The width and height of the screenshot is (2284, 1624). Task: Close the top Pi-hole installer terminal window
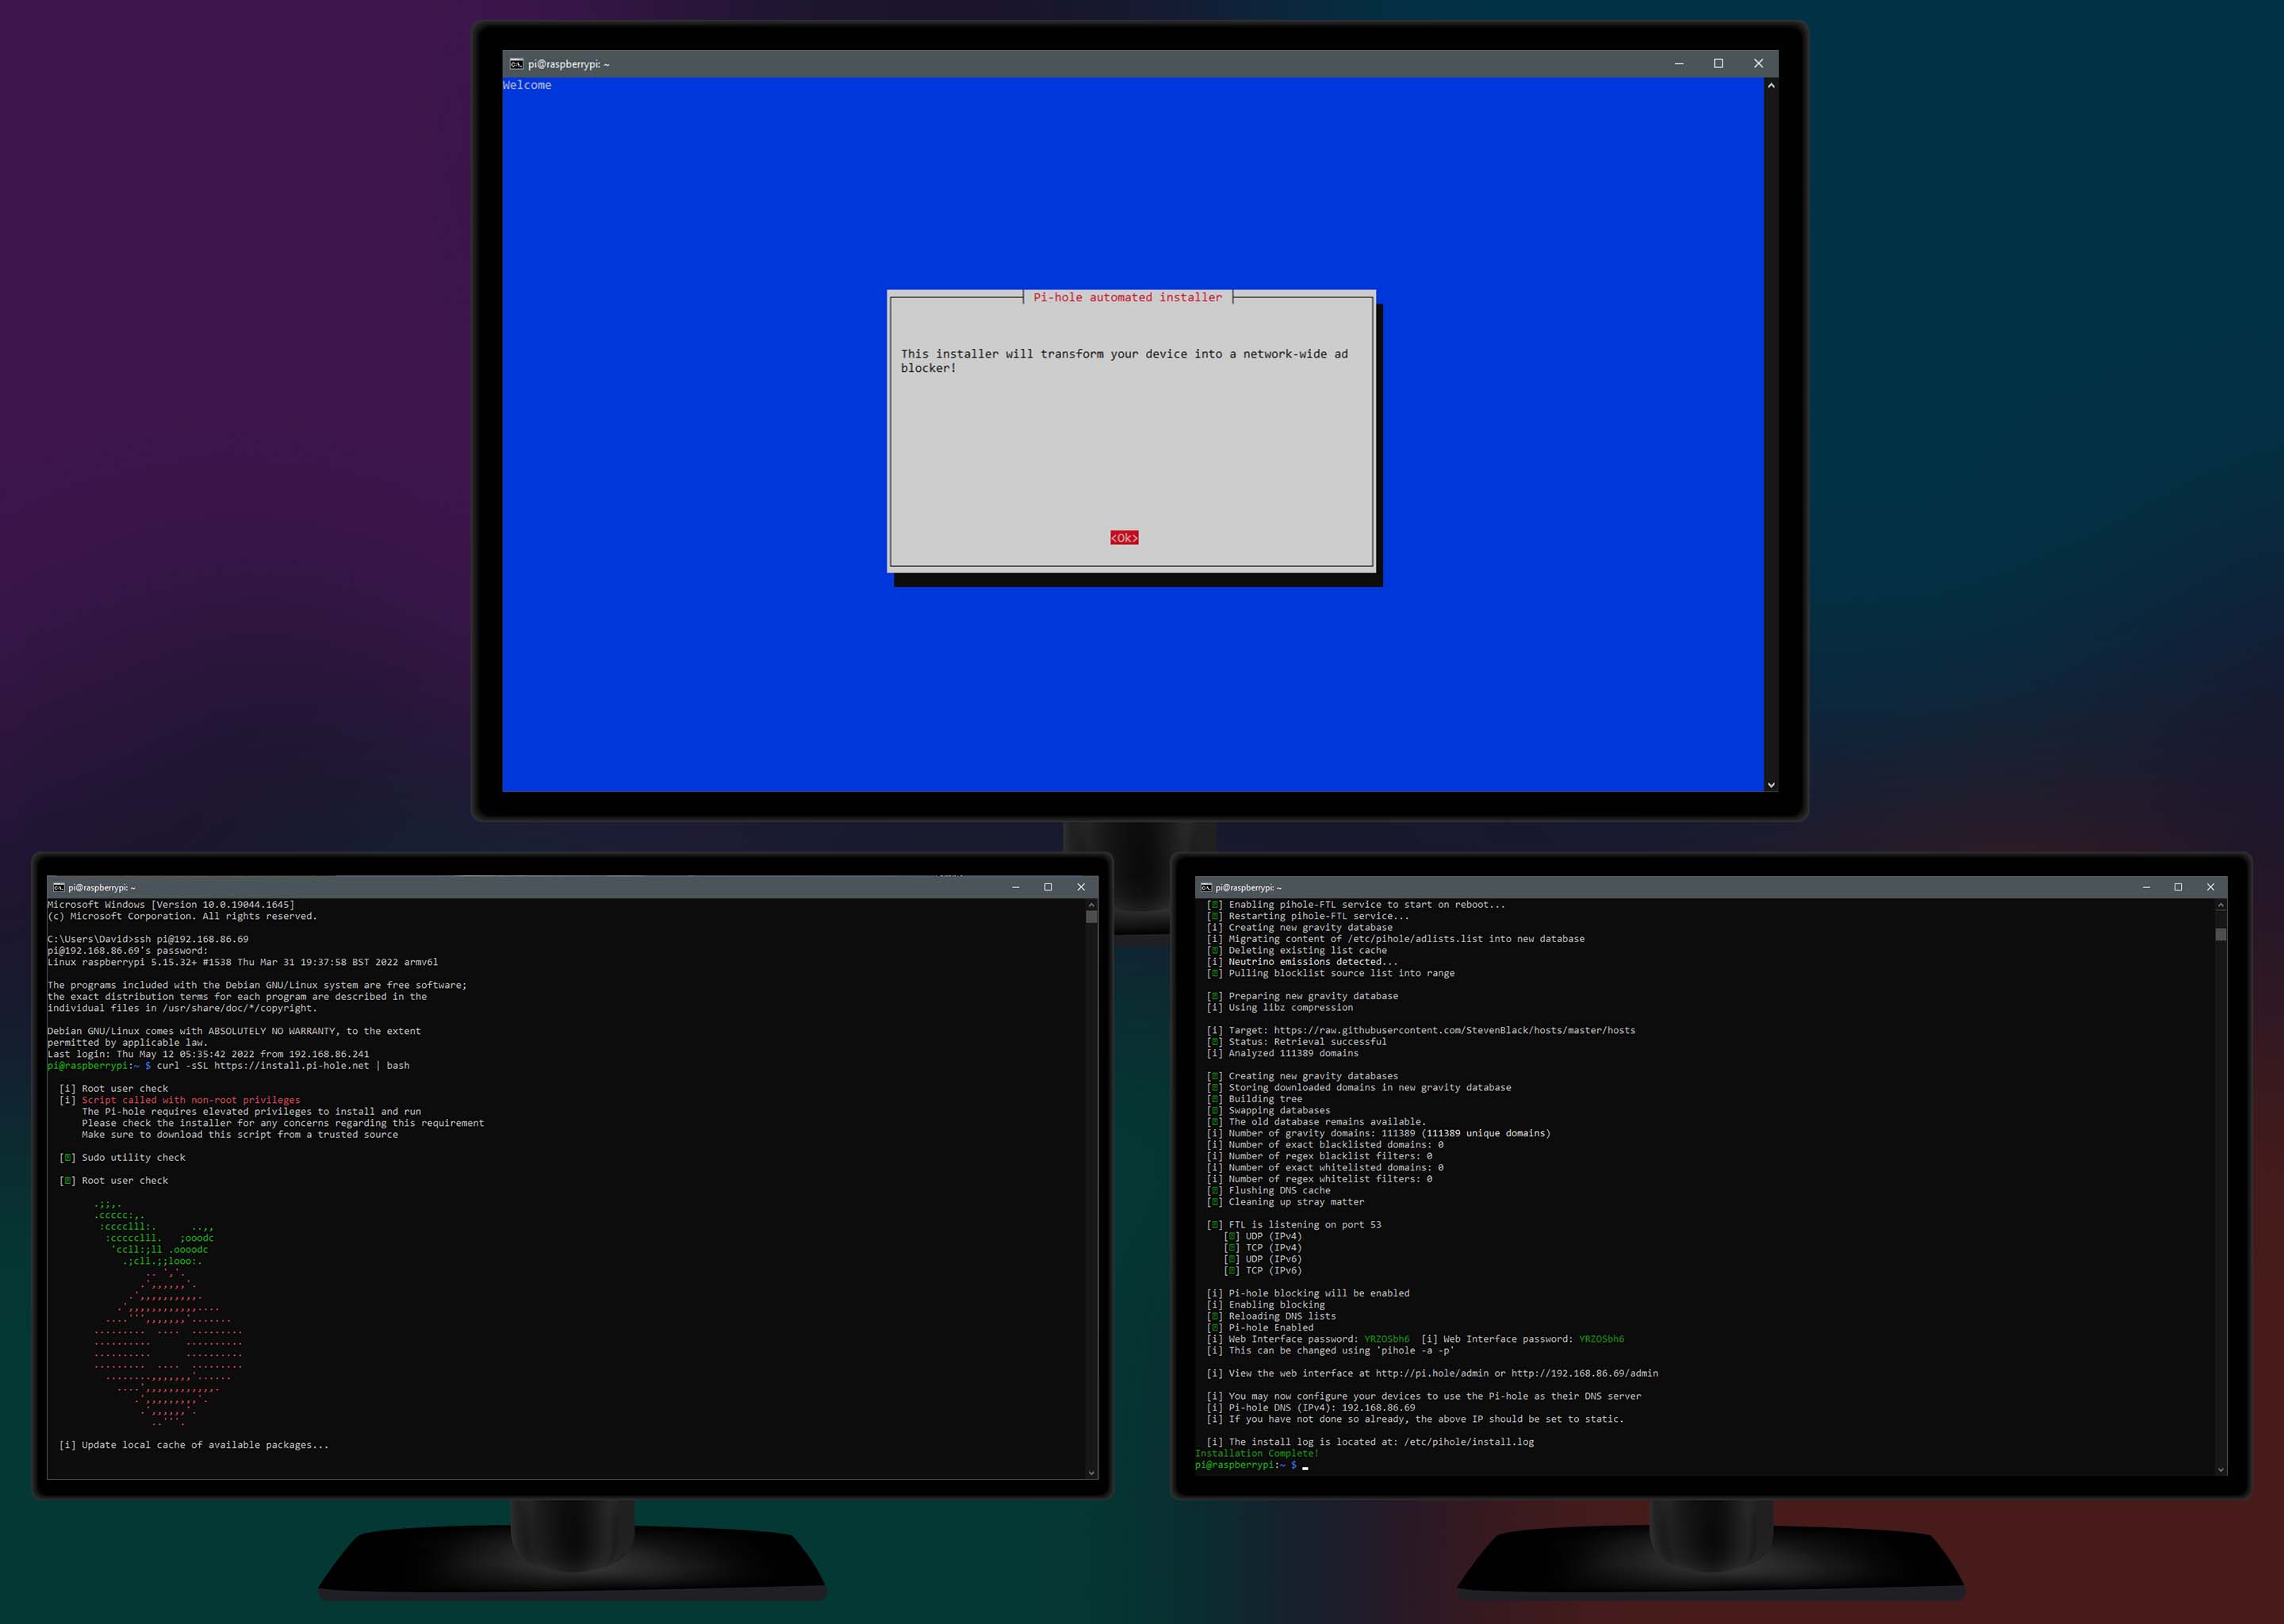pyautogui.click(x=1758, y=64)
